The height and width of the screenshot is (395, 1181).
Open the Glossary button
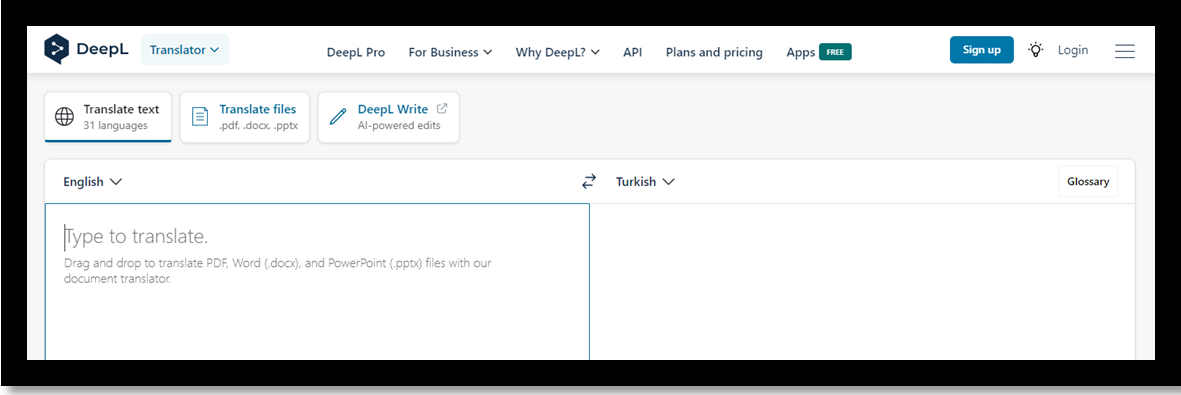click(1088, 182)
